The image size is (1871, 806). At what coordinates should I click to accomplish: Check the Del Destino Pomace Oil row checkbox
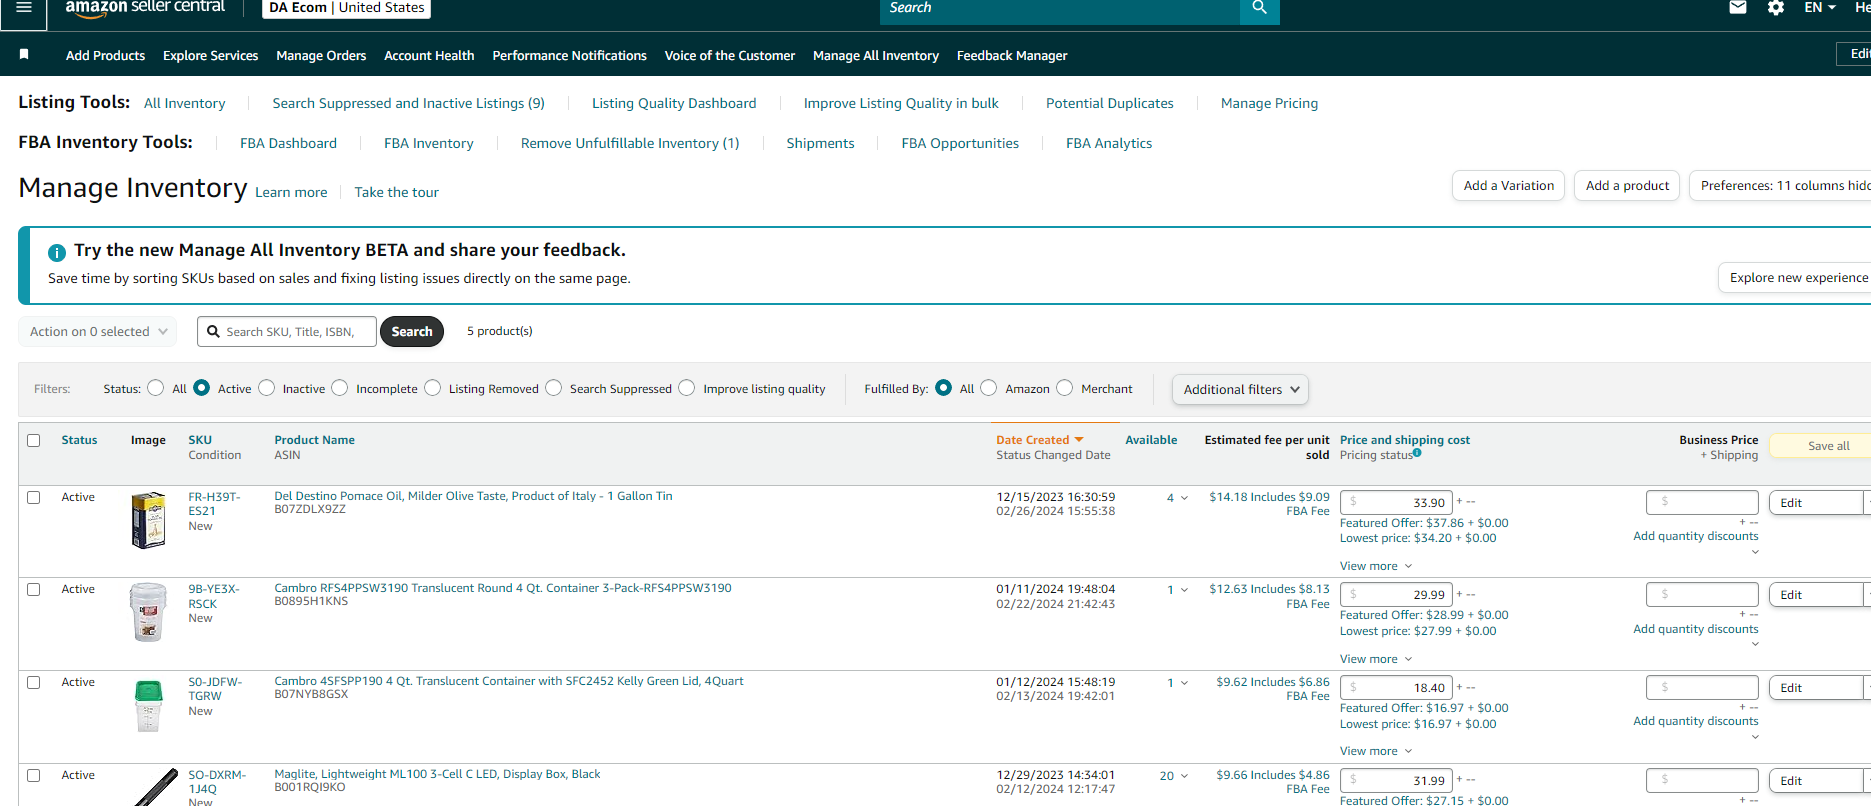pyautogui.click(x=34, y=498)
